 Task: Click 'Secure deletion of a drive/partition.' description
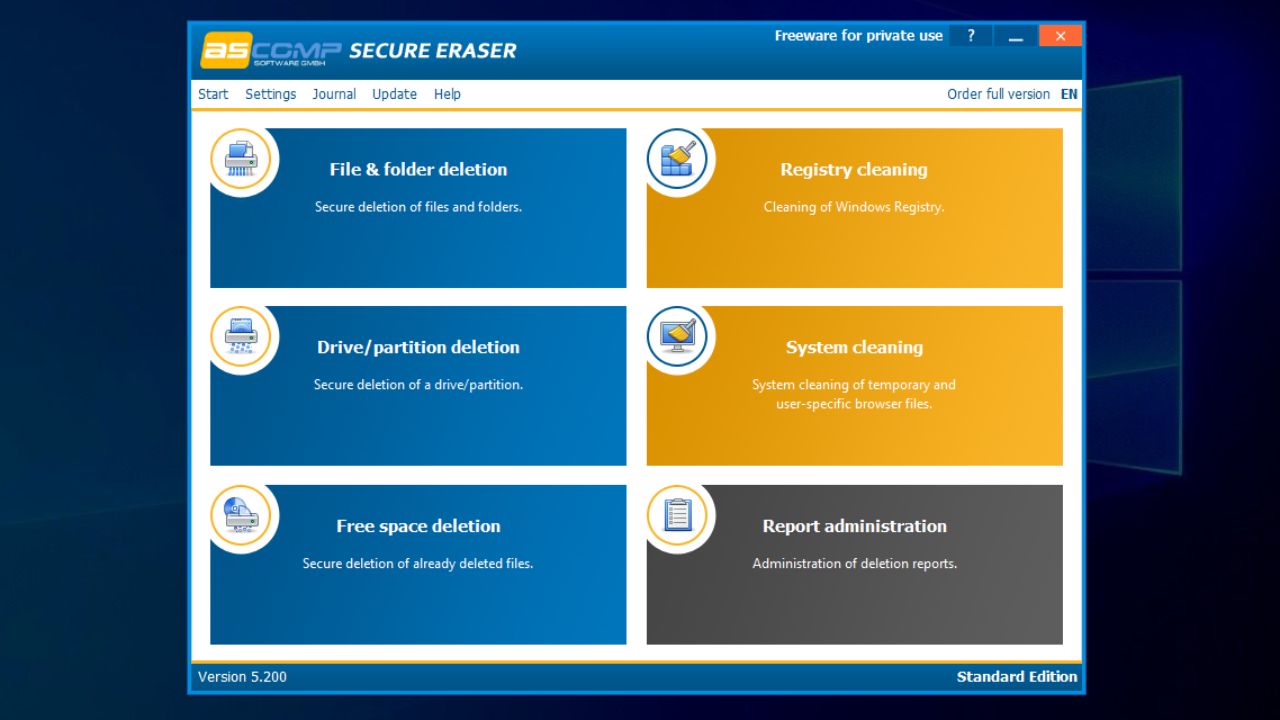click(418, 385)
